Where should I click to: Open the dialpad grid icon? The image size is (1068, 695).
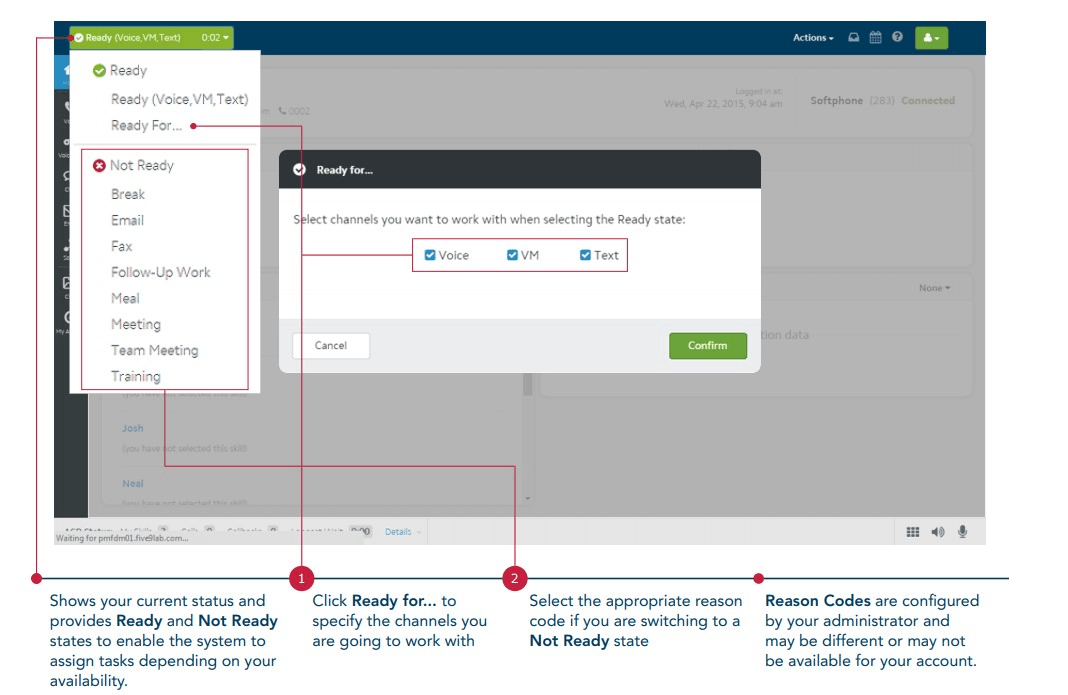913,532
